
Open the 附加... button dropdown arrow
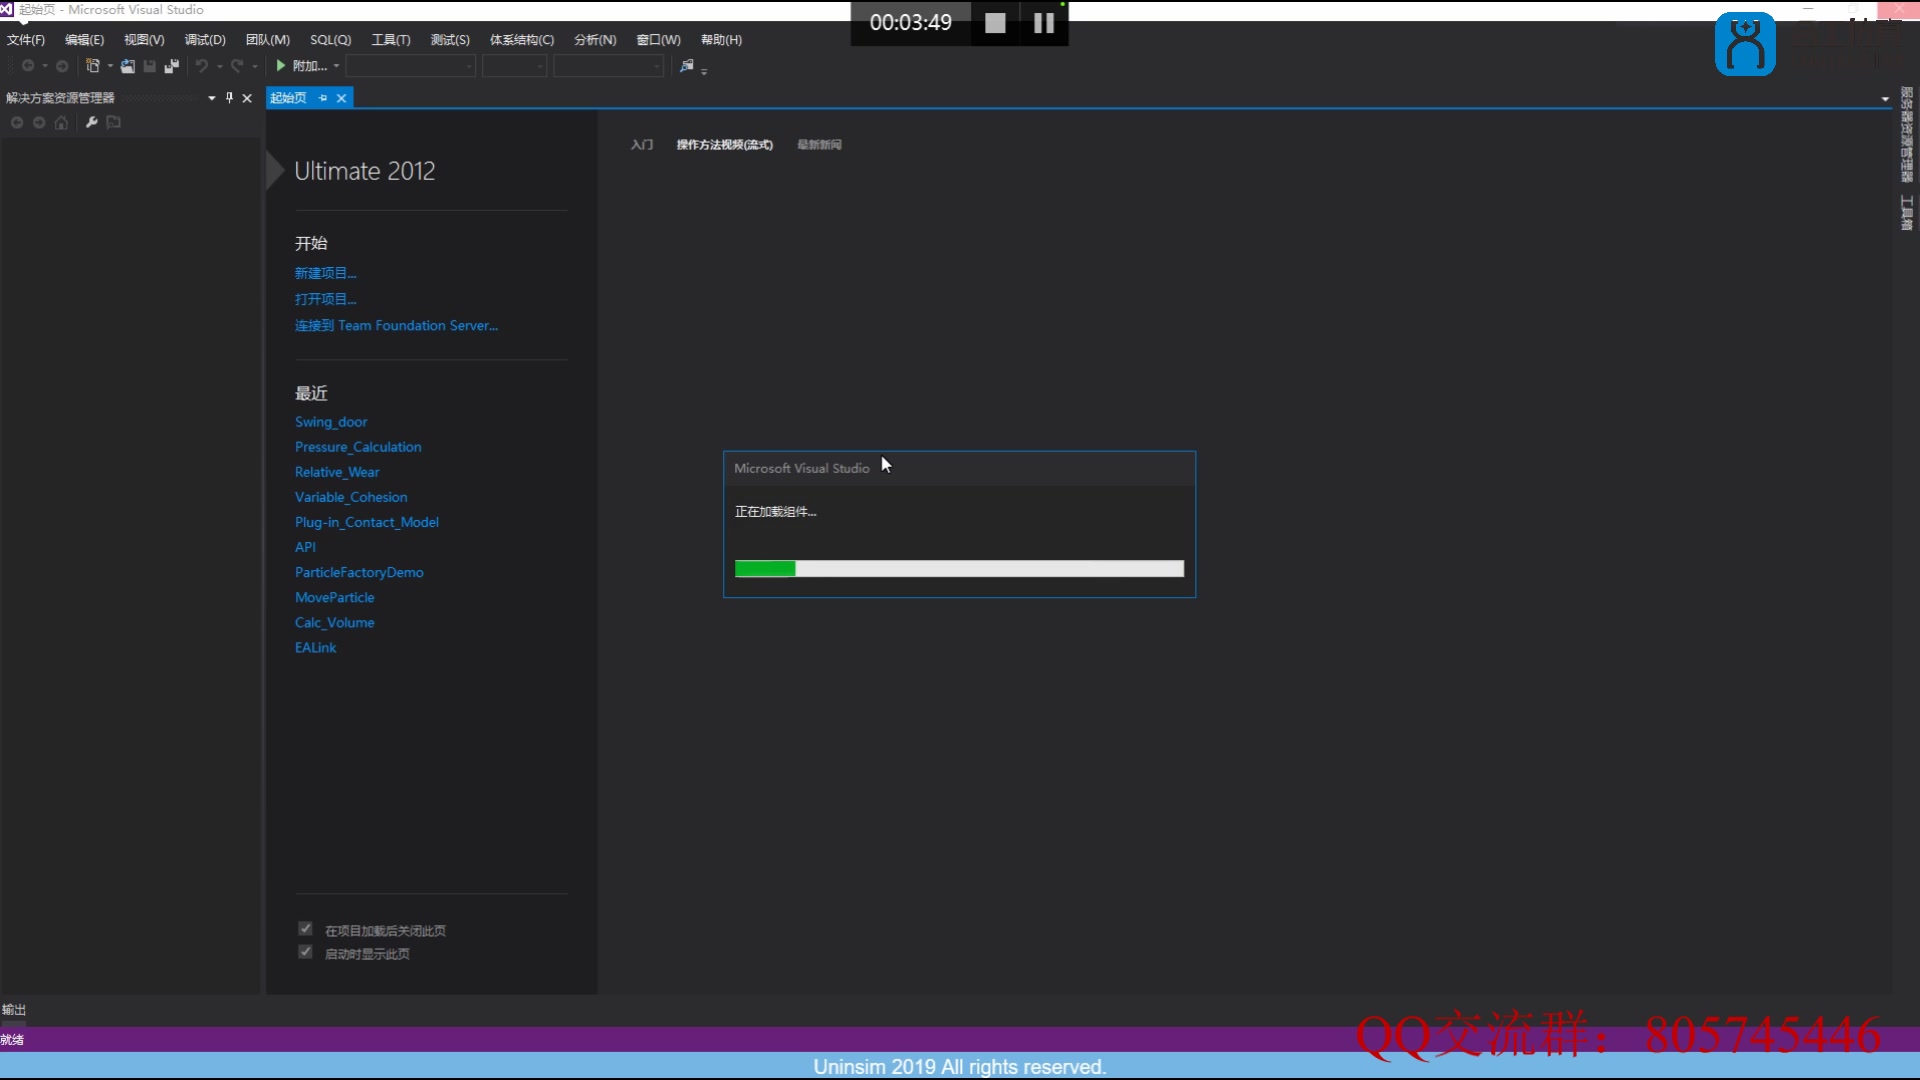[337, 66]
